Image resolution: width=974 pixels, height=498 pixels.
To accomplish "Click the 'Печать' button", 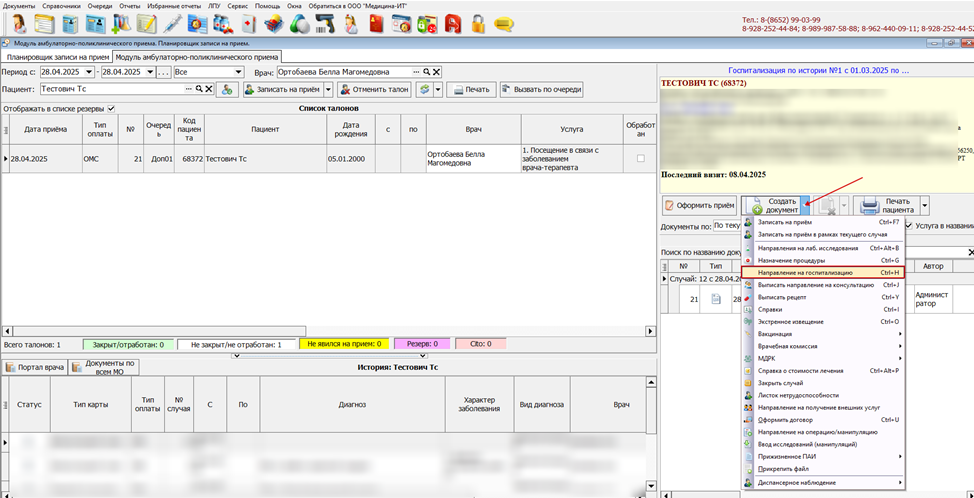I will point(471,89).
